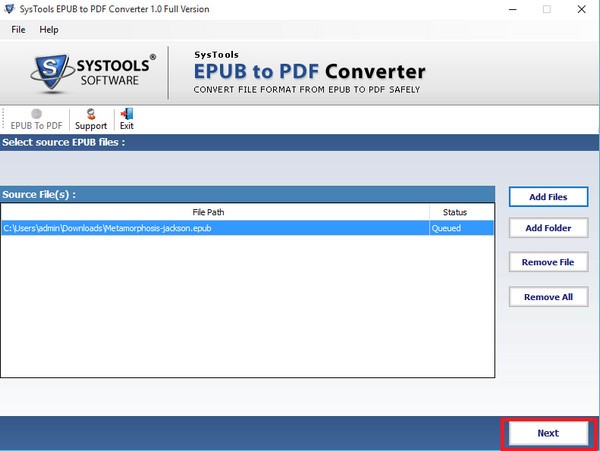Click the Remove File button
Image resolution: width=600 pixels, height=451 pixels.
[548, 262]
